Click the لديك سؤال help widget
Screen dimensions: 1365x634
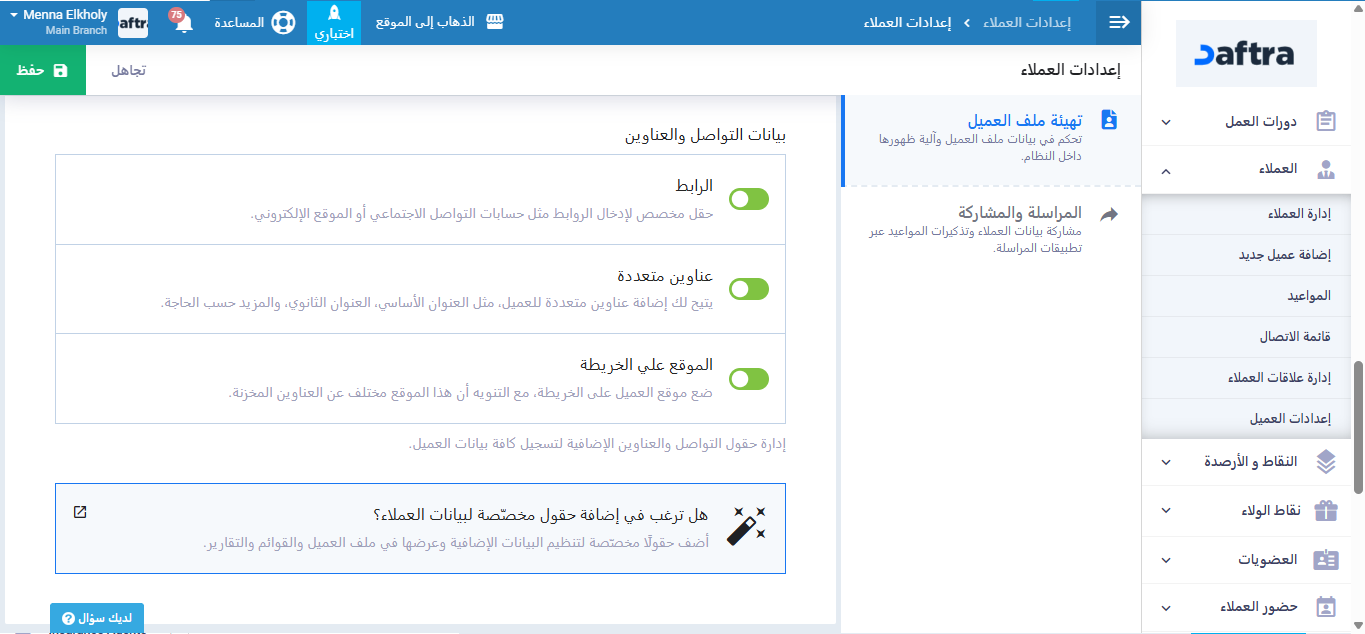pyautogui.click(x=97, y=618)
